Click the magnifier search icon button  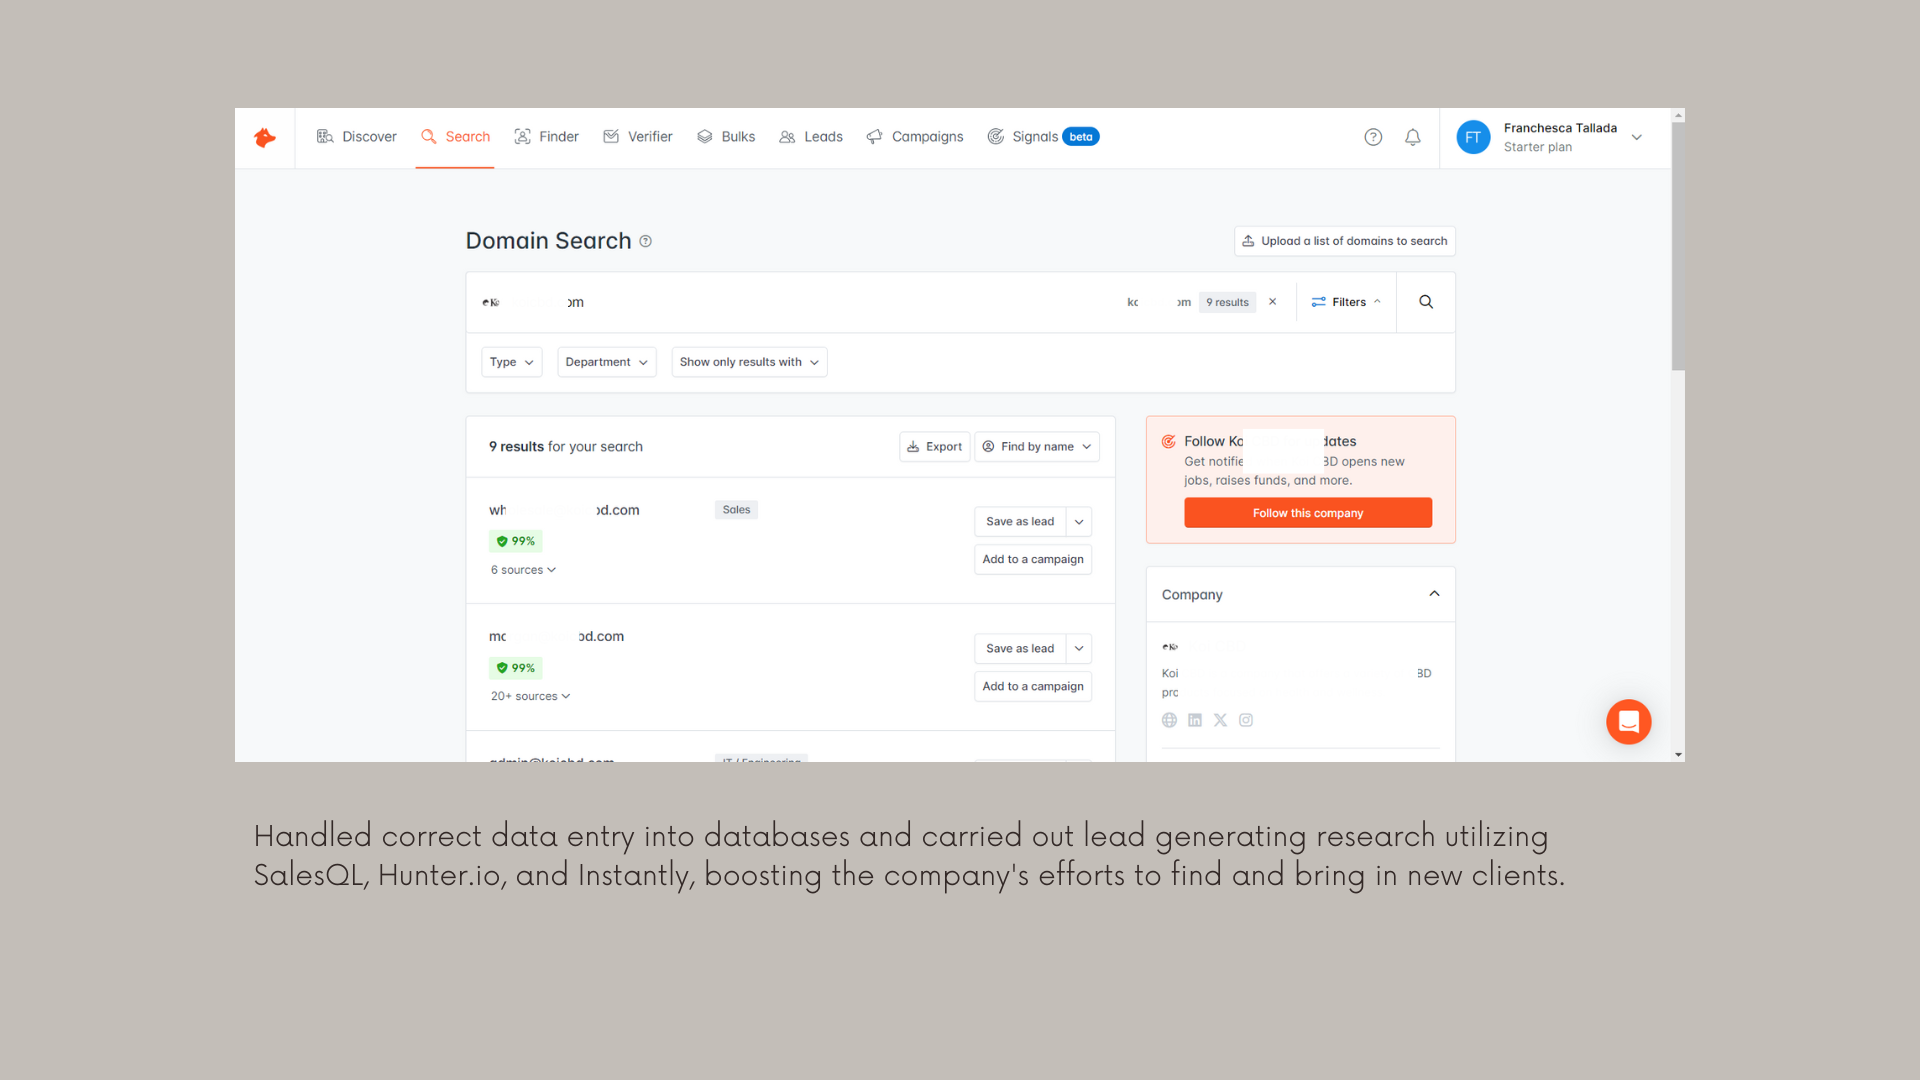pyautogui.click(x=1426, y=302)
